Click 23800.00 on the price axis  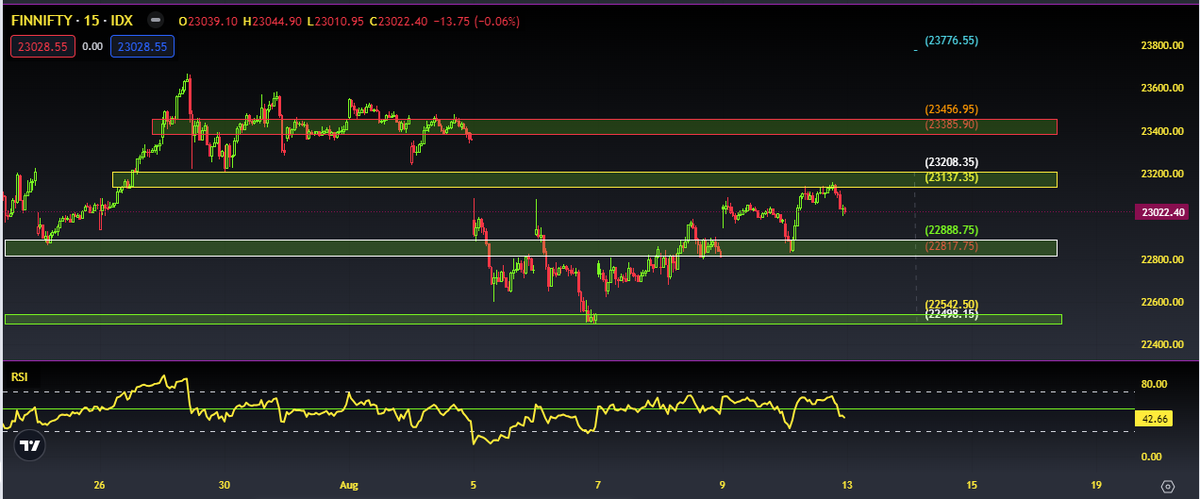point(1163,45)
